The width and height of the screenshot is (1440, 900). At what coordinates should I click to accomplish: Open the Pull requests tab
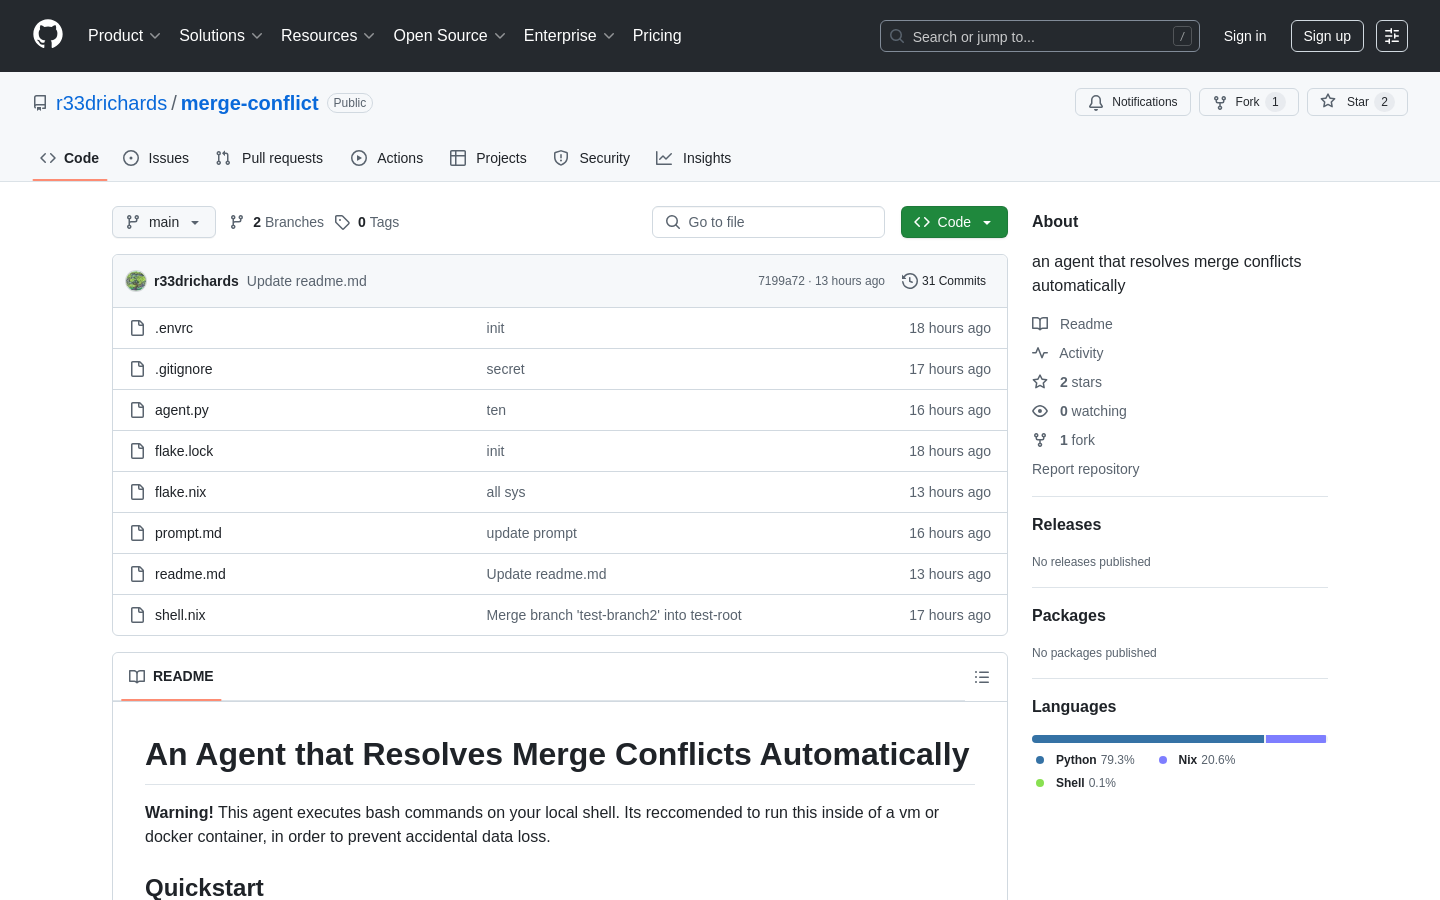269,158
